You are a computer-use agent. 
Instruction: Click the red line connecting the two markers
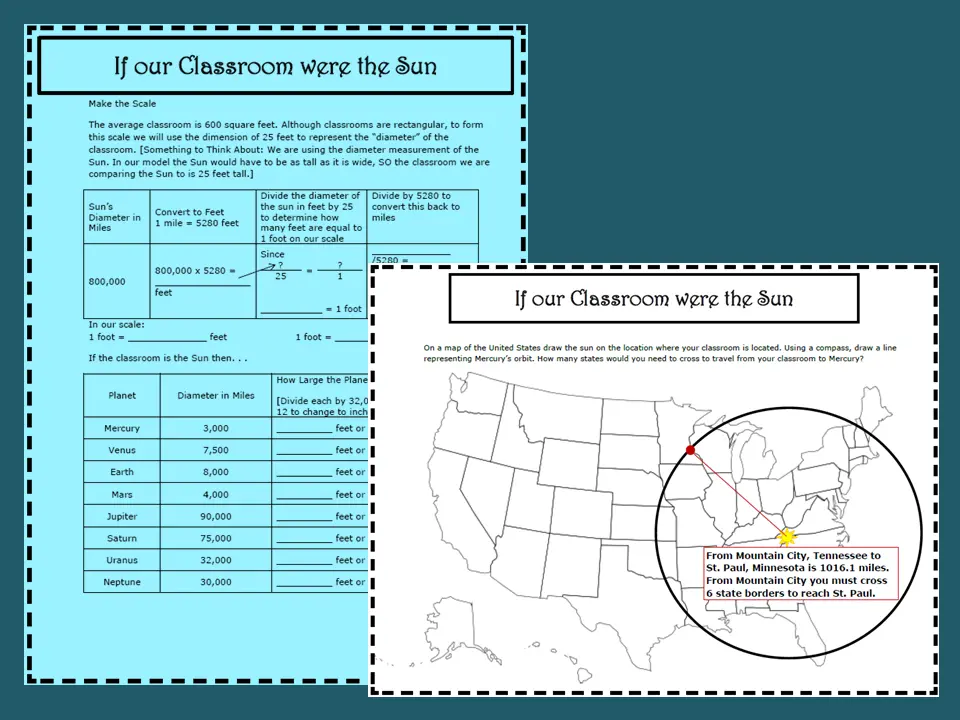[738, 493]
